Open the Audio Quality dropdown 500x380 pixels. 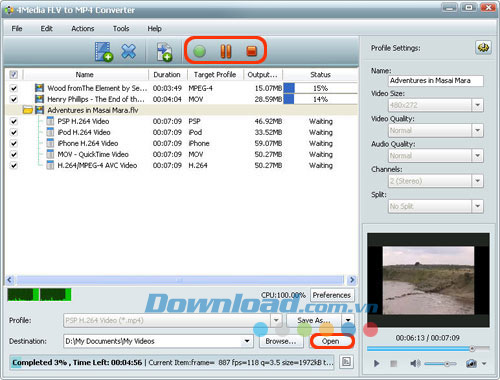[x=477, y=156]
